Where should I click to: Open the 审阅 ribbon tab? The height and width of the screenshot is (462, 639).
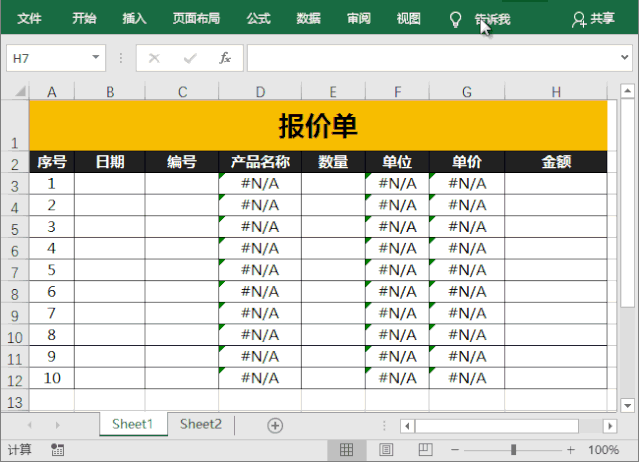(359, 19)
